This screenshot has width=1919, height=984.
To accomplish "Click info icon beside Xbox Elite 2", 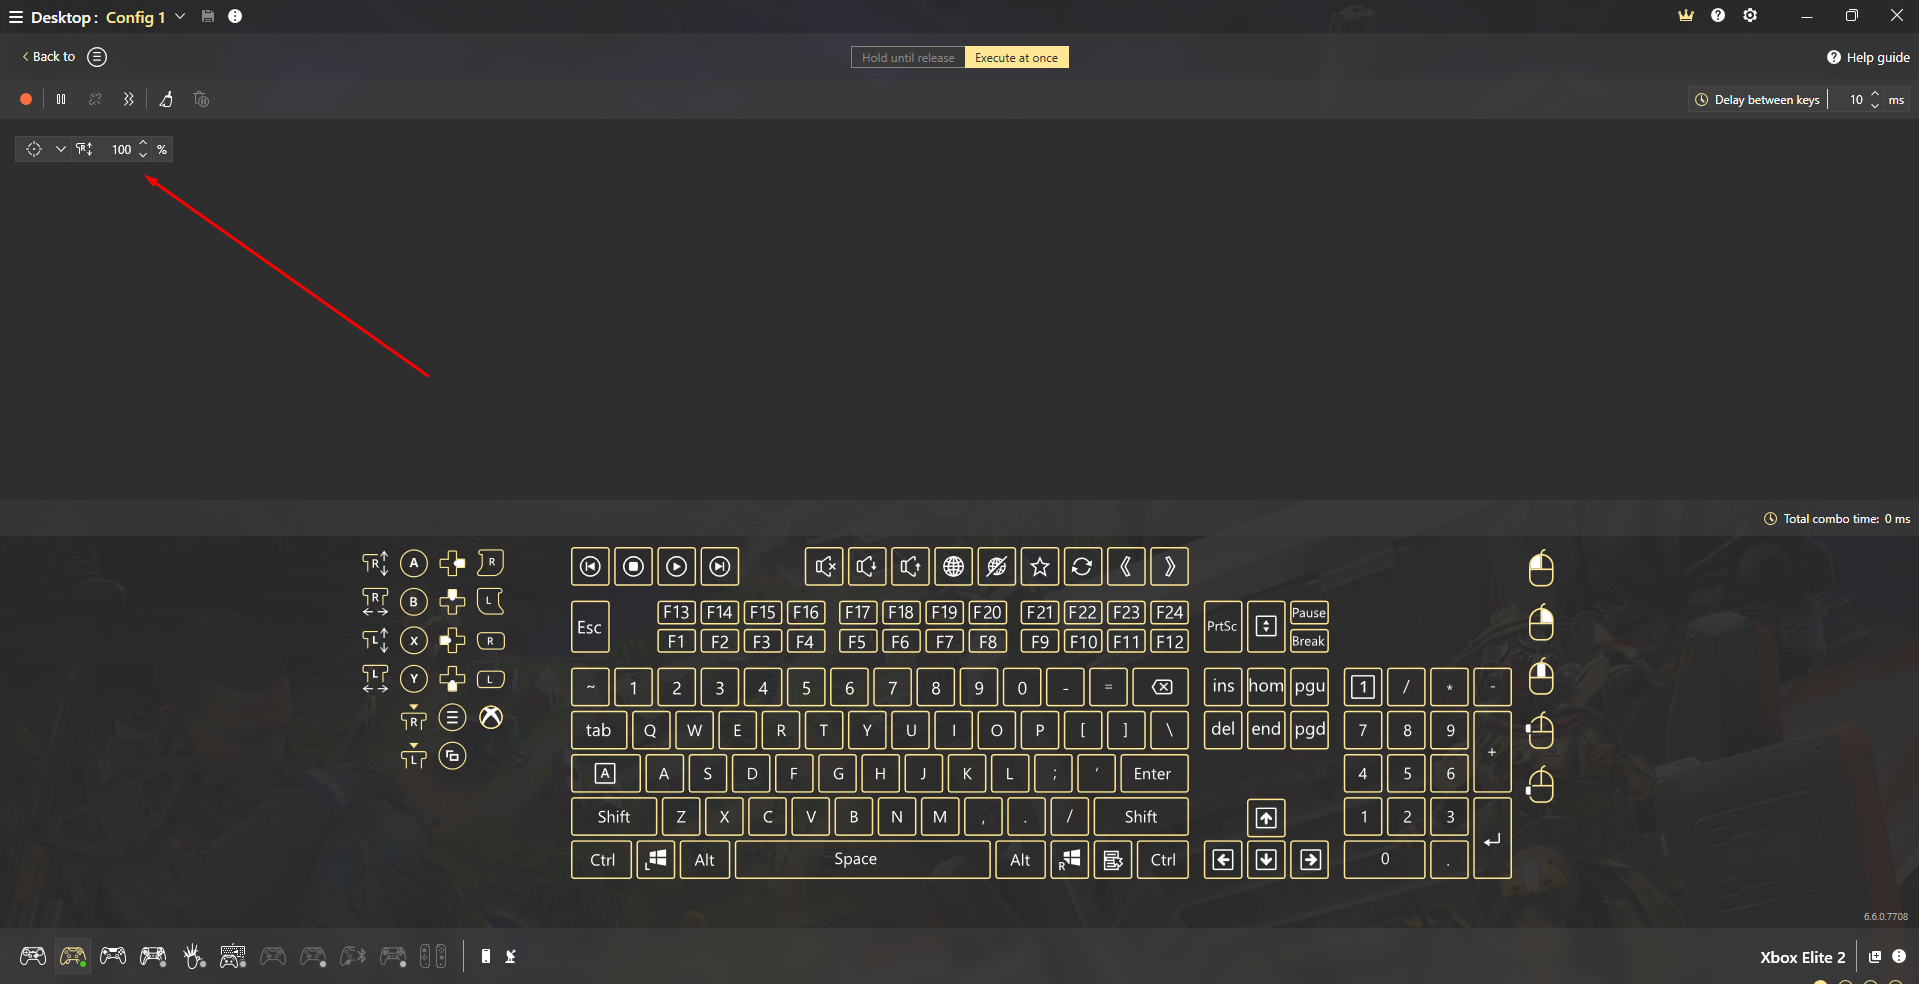I will point(1899,956).
